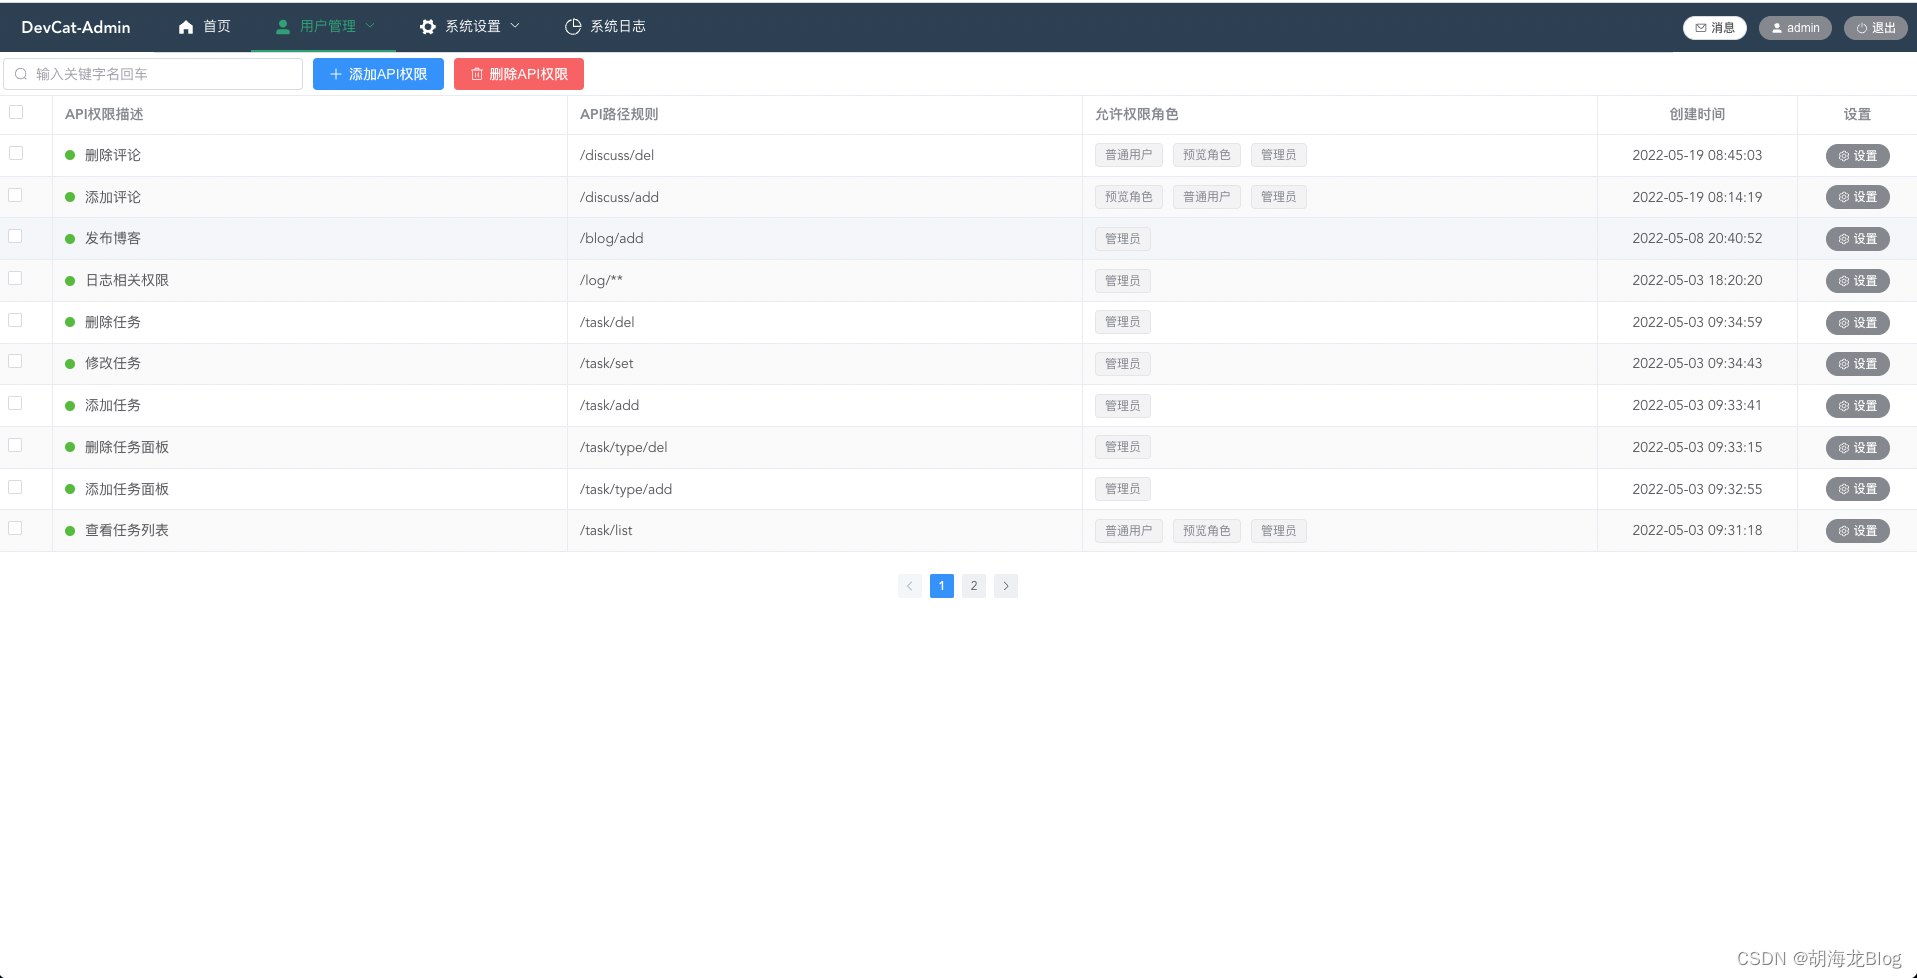The height and width of the screenshot is (978, 1917).
Task: Focus the 输入关键字名回车 search field
Action: [x=153, y=74]
